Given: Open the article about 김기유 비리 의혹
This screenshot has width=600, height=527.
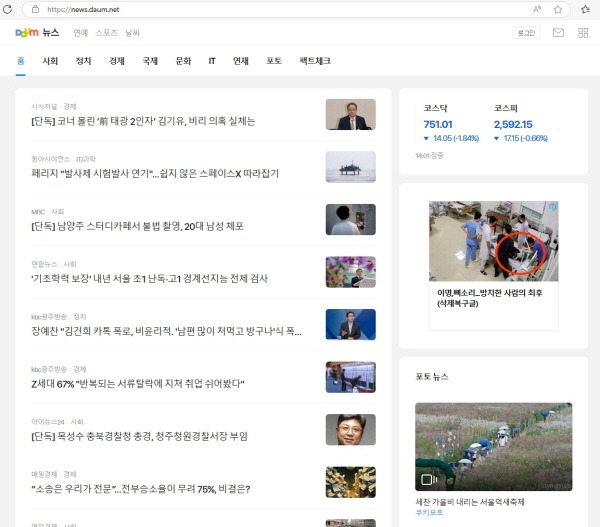Looking at the screenshot, I should 143,121.
